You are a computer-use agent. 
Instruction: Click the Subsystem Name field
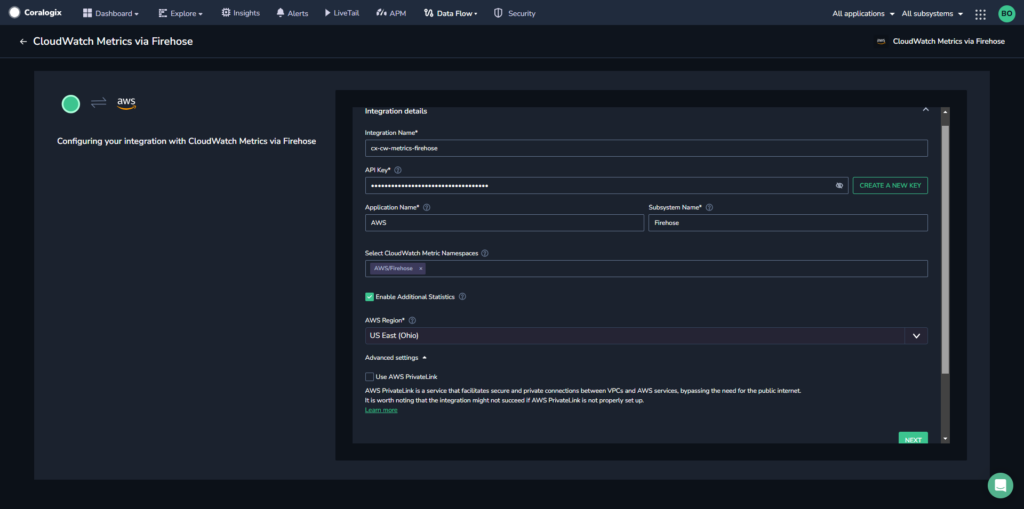788,223
